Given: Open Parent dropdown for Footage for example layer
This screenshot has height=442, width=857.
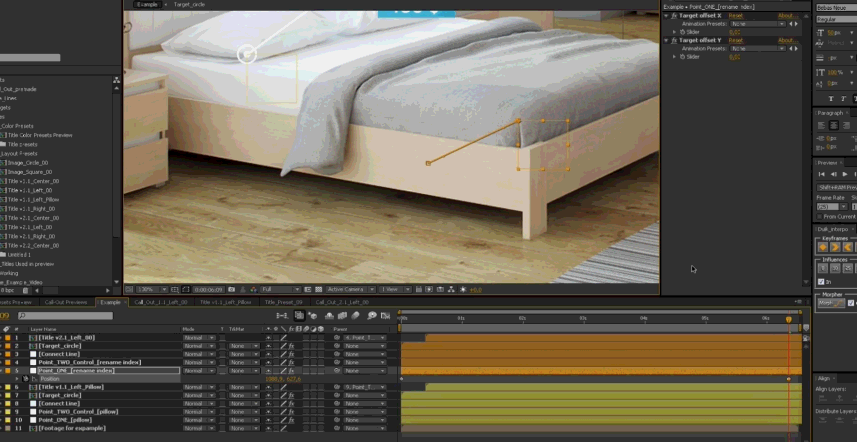Looking at the screenshot, I should tap(365, 428).
